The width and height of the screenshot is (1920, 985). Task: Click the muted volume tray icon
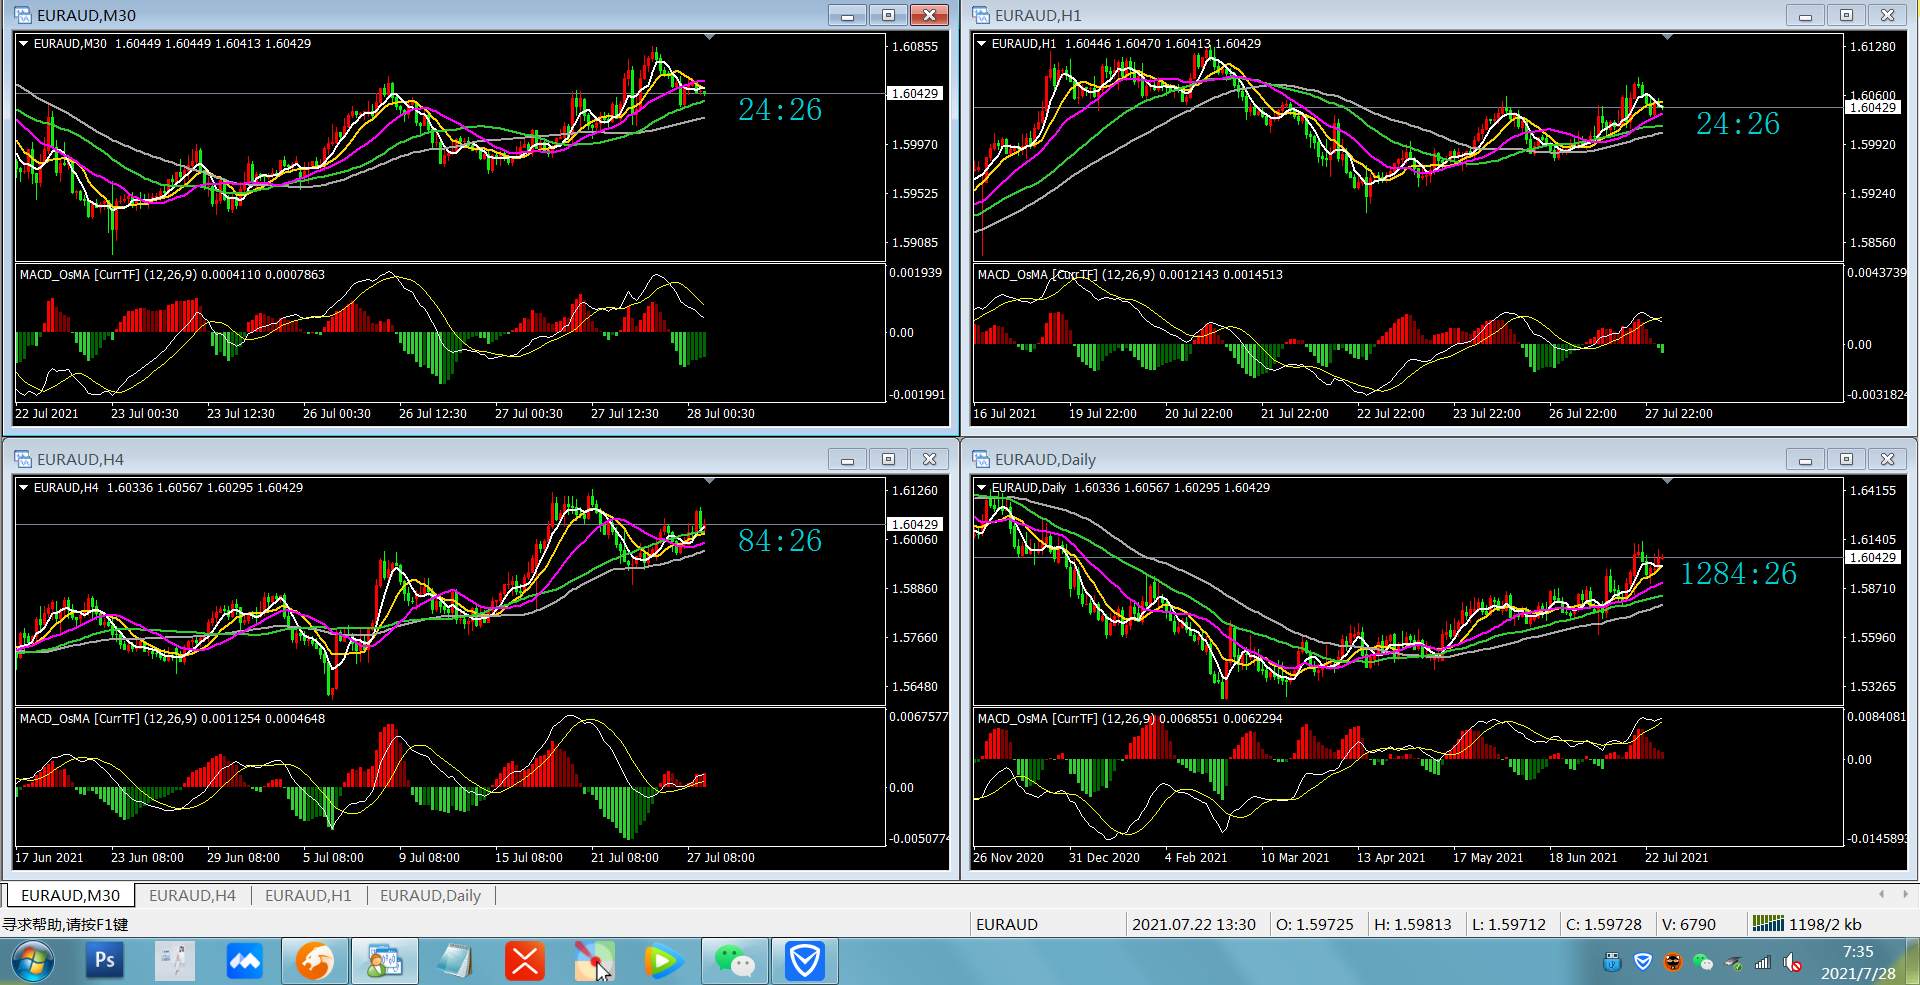[1793, 963]
